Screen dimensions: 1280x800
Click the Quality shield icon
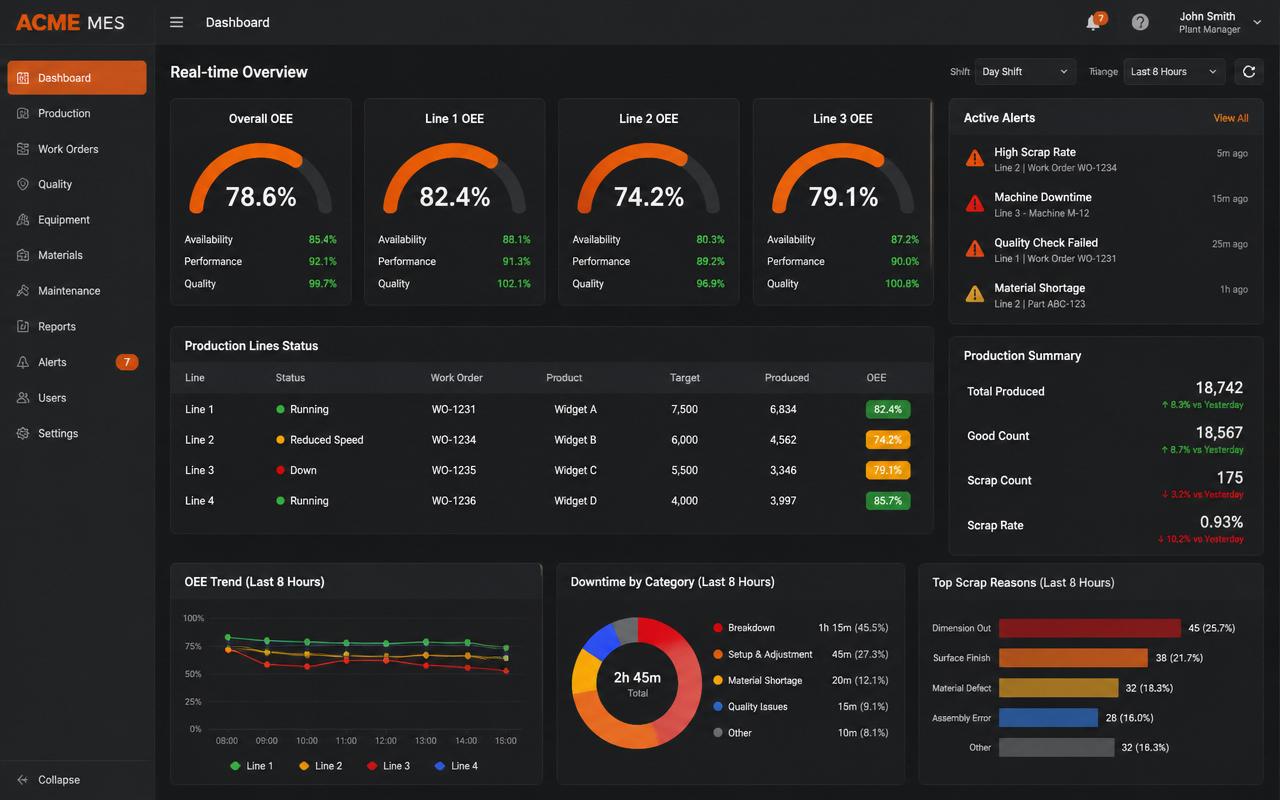[23, 184]
